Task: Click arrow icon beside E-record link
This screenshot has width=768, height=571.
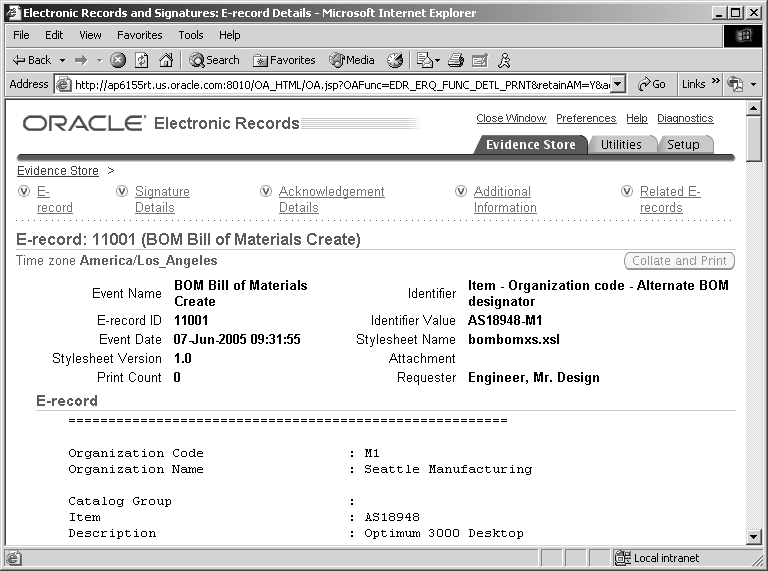Action: pos(24,191)
